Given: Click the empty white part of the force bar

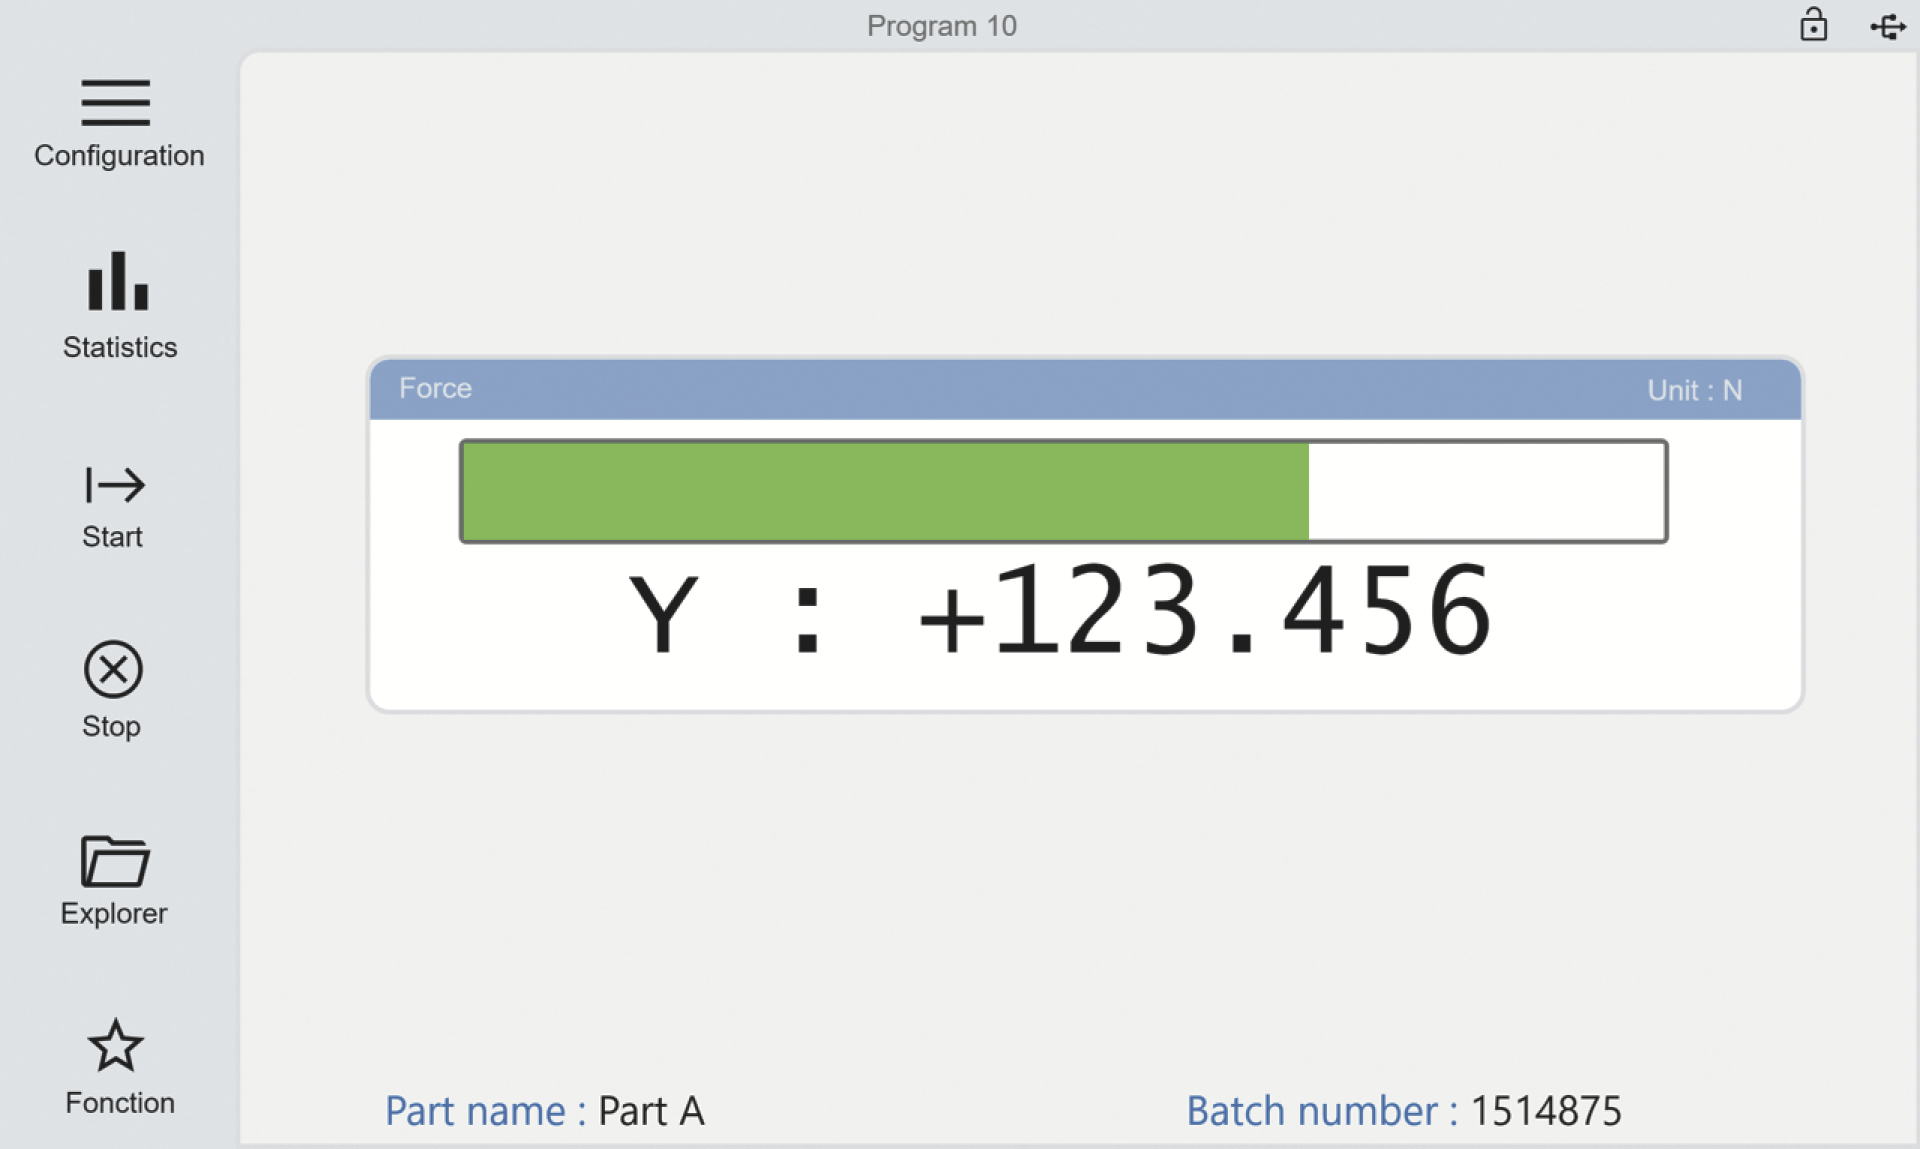Looking at the screenshot, I should [x=1486, y=491].
